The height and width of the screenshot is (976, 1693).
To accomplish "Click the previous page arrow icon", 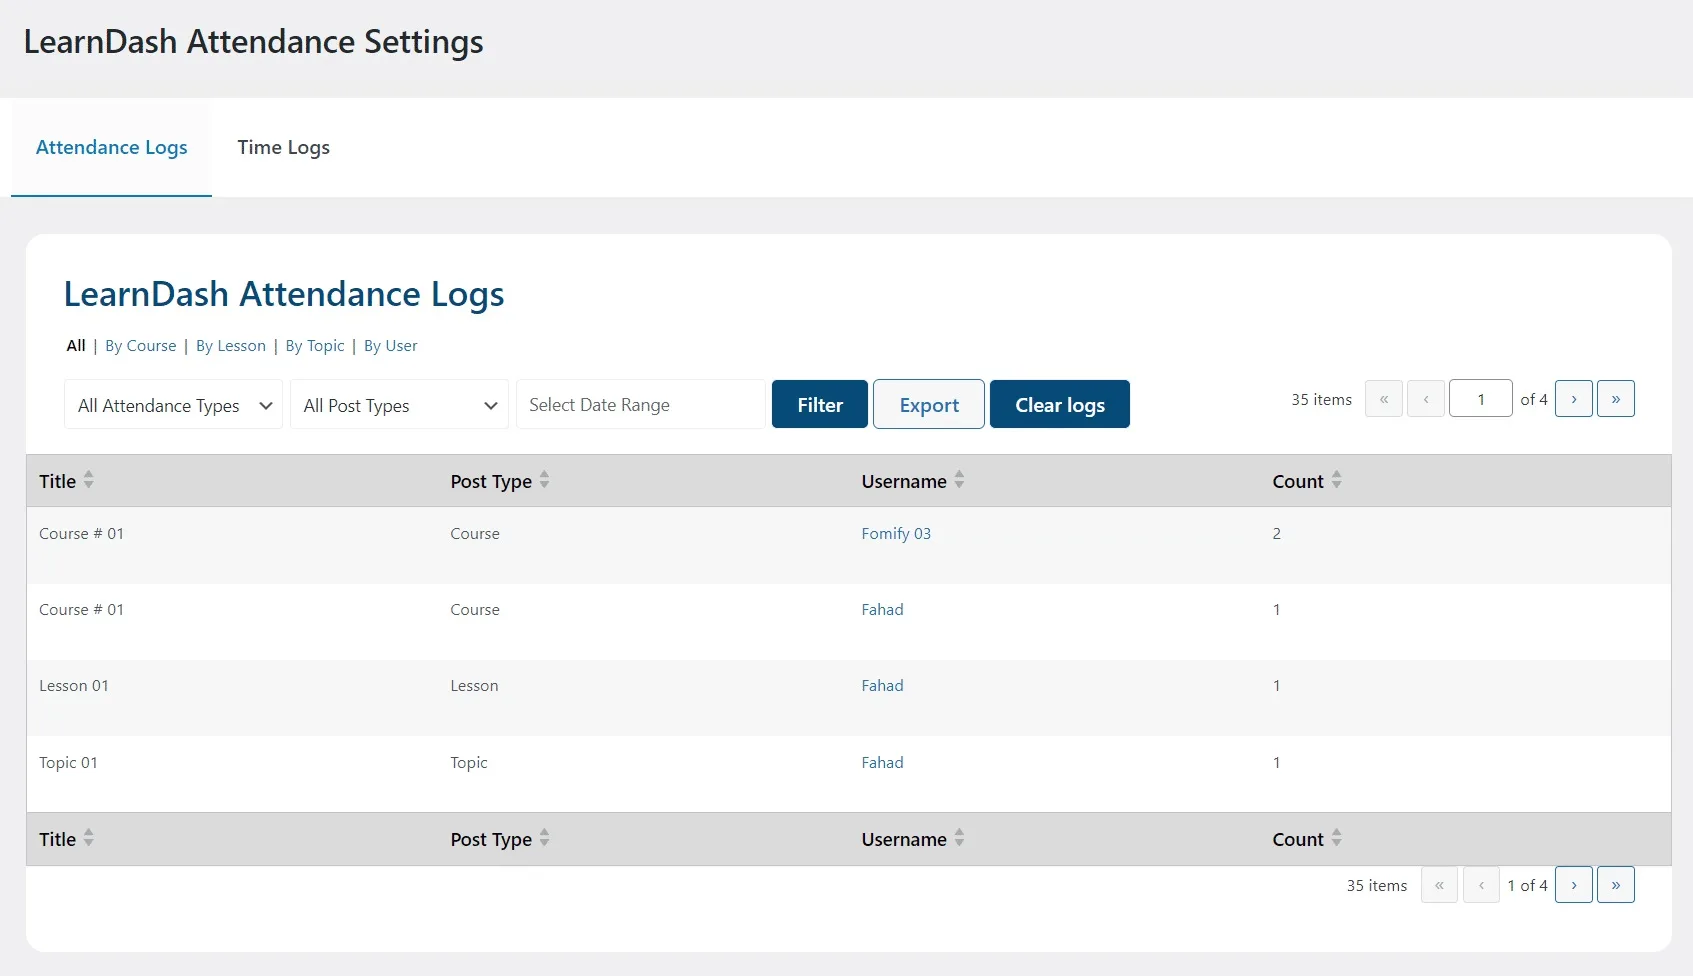I will point(1426,398).
